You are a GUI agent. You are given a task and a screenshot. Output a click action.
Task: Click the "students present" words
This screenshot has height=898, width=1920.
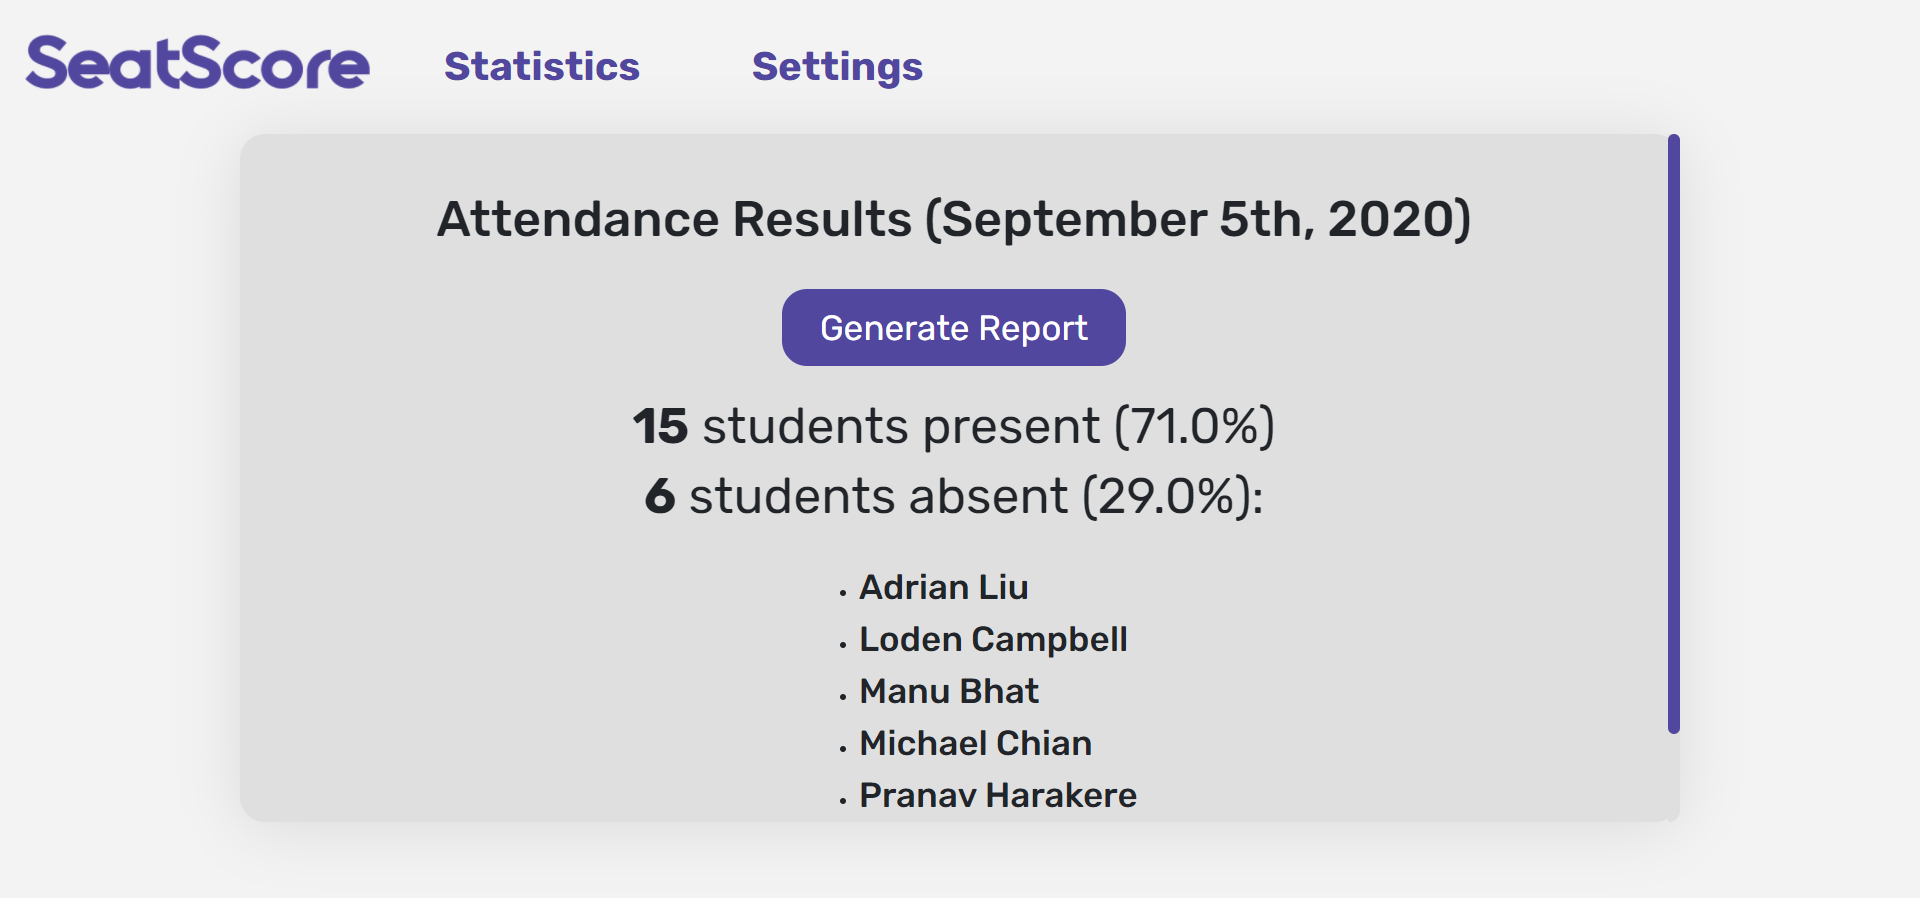click(x=900, y=427)
